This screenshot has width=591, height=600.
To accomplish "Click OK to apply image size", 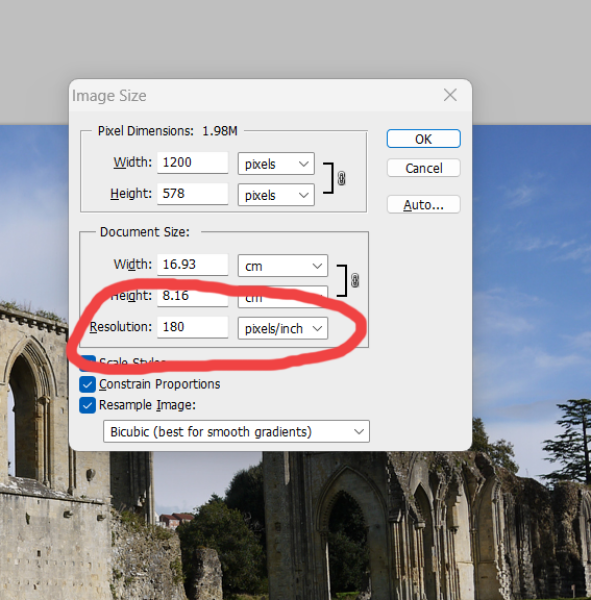I will [x=423, y=139].
